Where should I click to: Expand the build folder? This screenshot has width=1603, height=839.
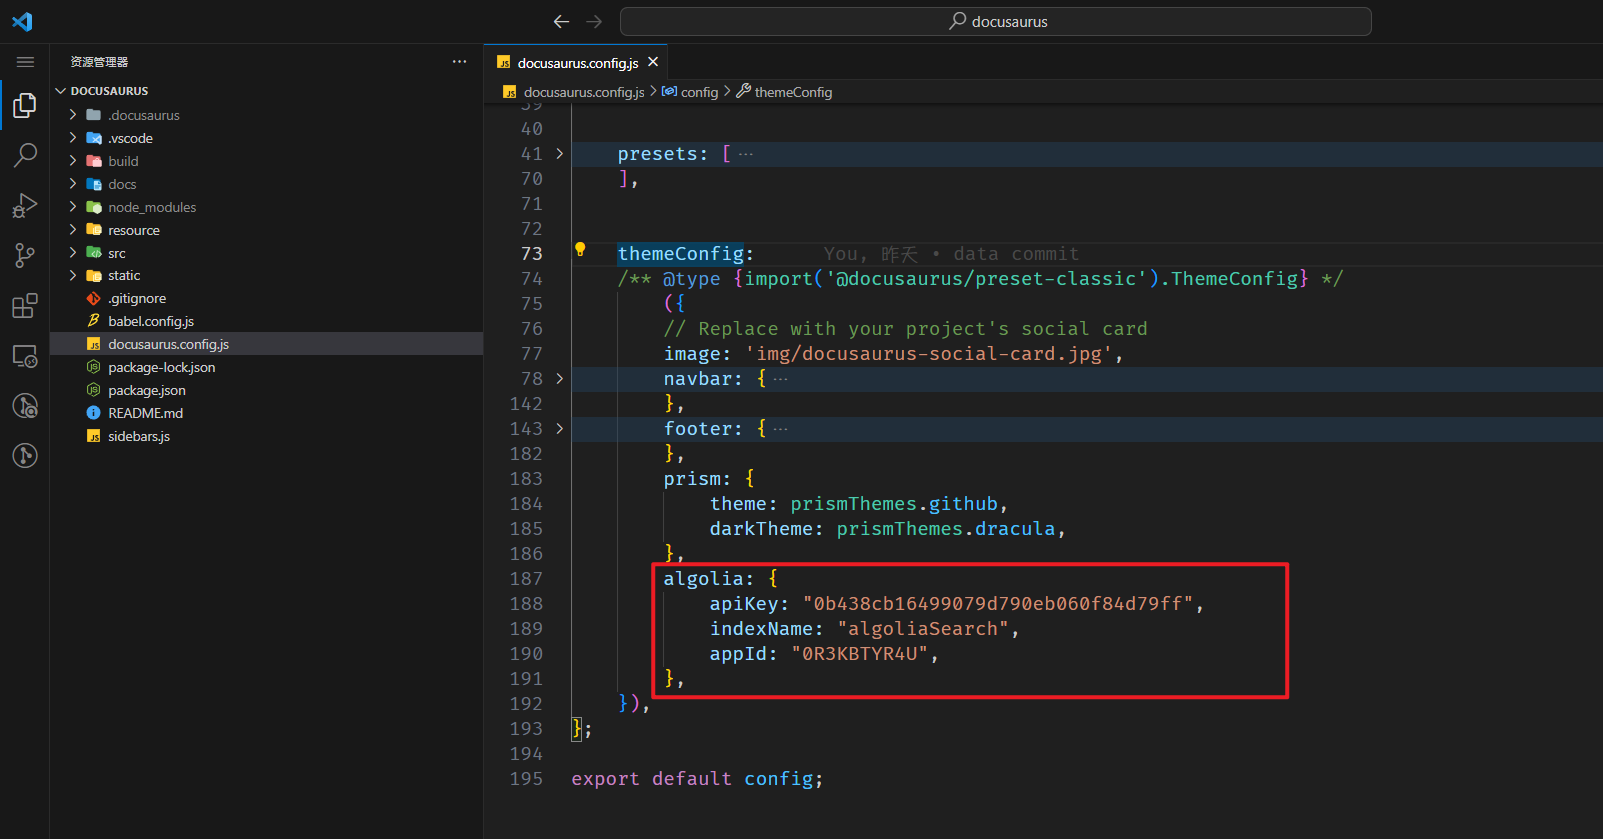73,161
